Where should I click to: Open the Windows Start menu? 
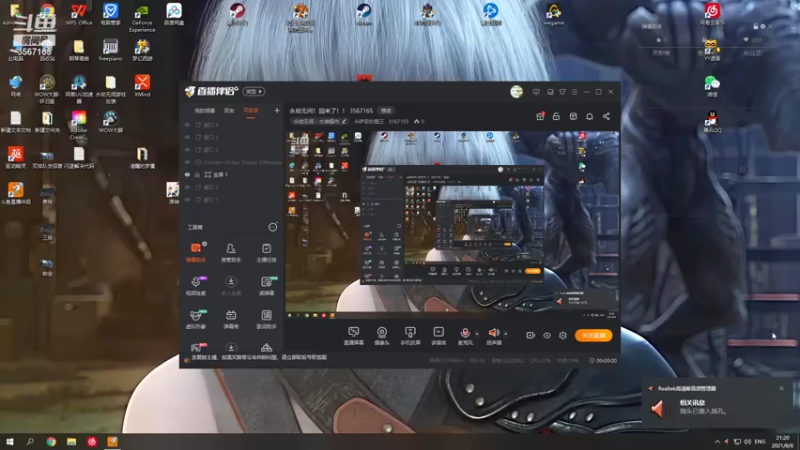pyautogui.click(x=10, y=441)
